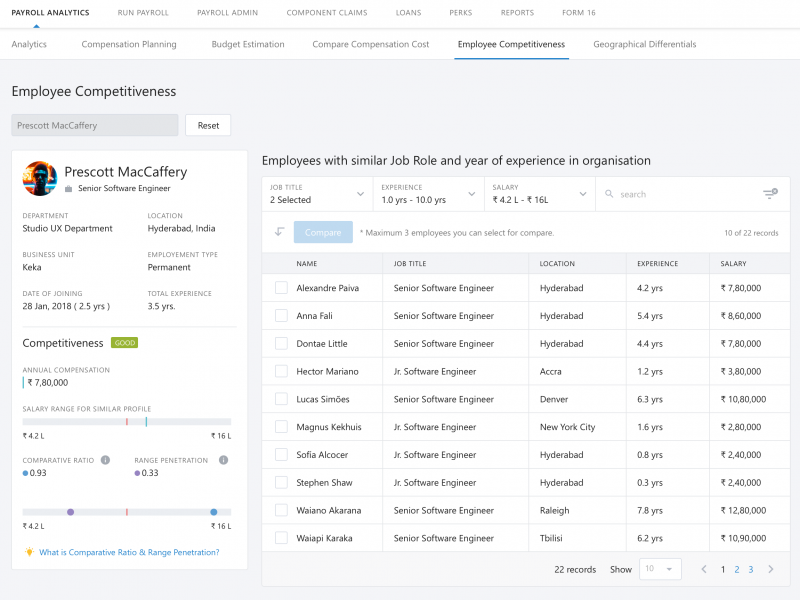Viewport: 800px width, 600px height.
Task: Switch to Compensation Planning tab
Action: tap(129, 44)
